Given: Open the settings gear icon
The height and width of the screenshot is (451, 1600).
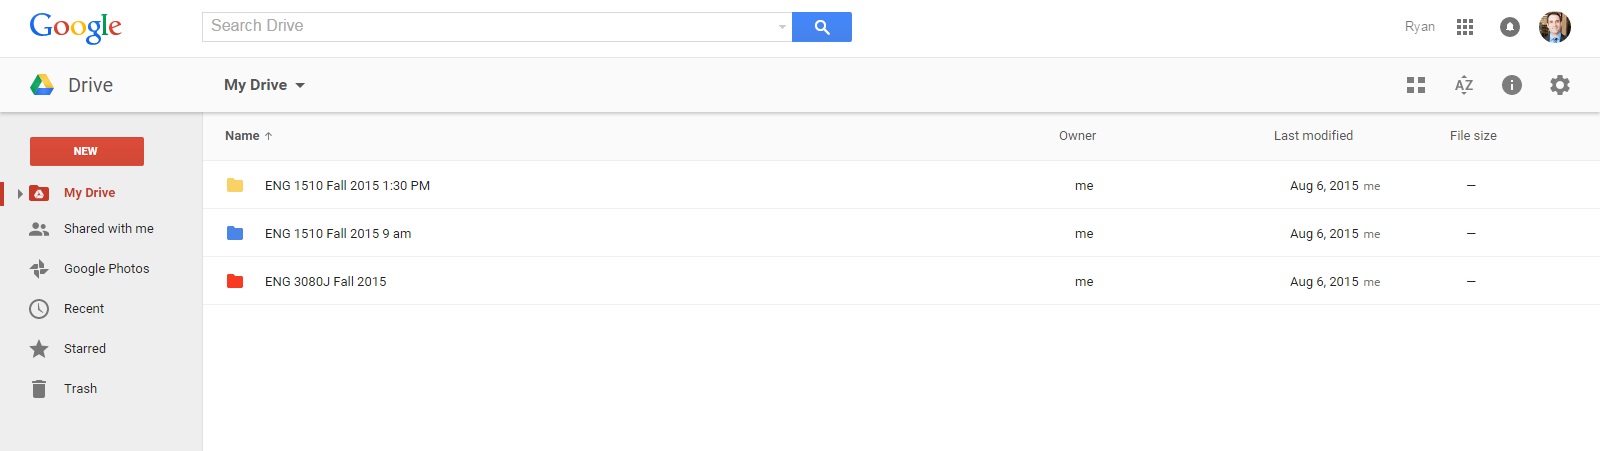Looking at the screenshot, I should coord(1560,85).
